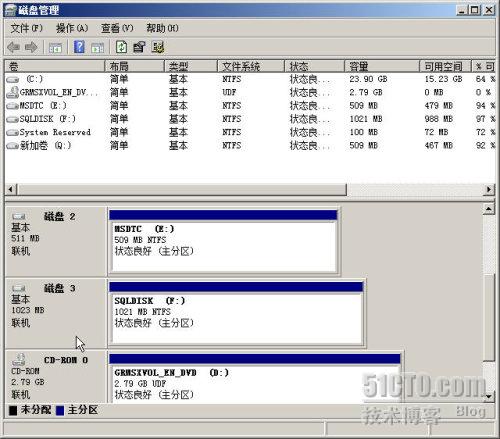Click the 1023 MB size under 磁盘 3
The image size is (500, 439).
[28, 310]
